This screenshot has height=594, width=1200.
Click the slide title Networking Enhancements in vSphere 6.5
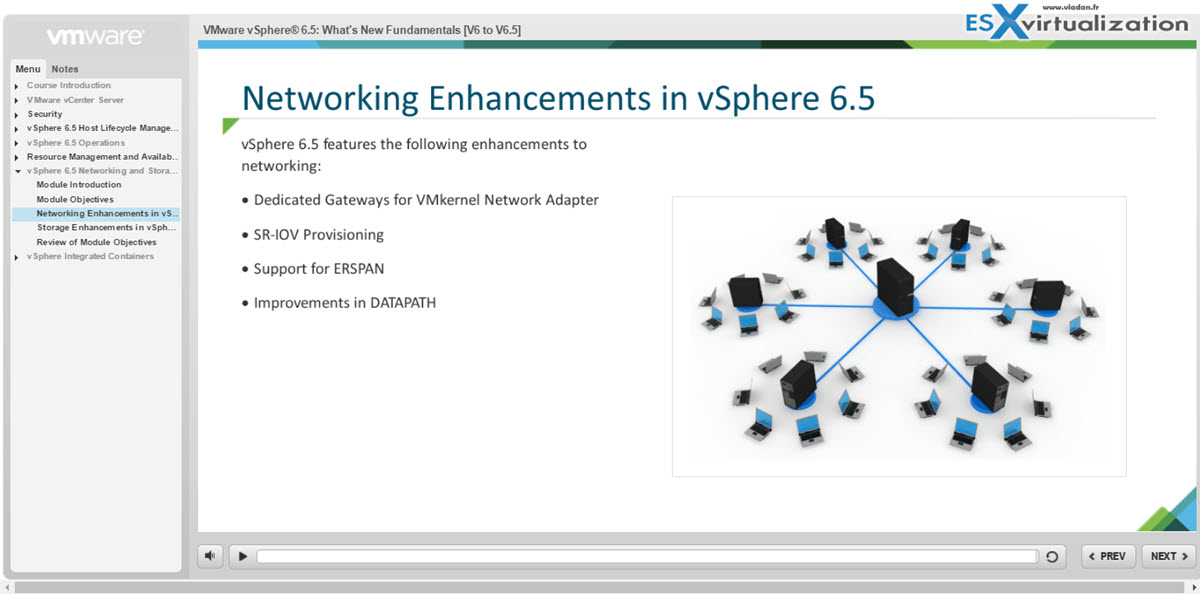click(x=558, y=98)
